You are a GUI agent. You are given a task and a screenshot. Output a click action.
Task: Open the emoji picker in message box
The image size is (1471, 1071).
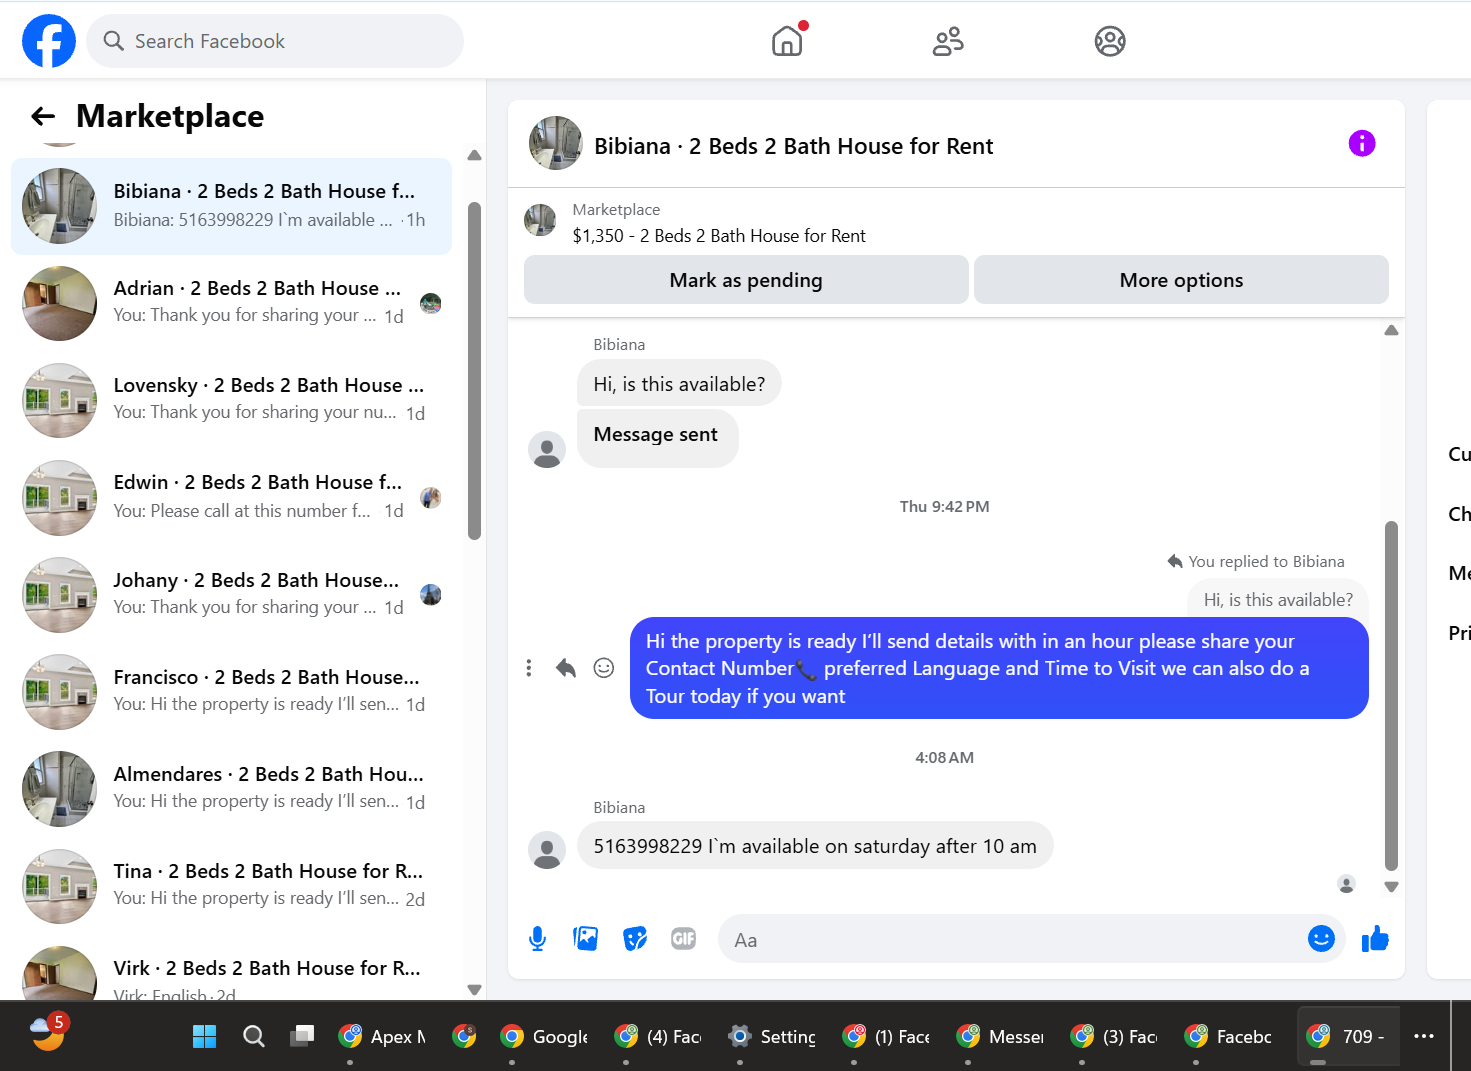[x=1321, y=938]
